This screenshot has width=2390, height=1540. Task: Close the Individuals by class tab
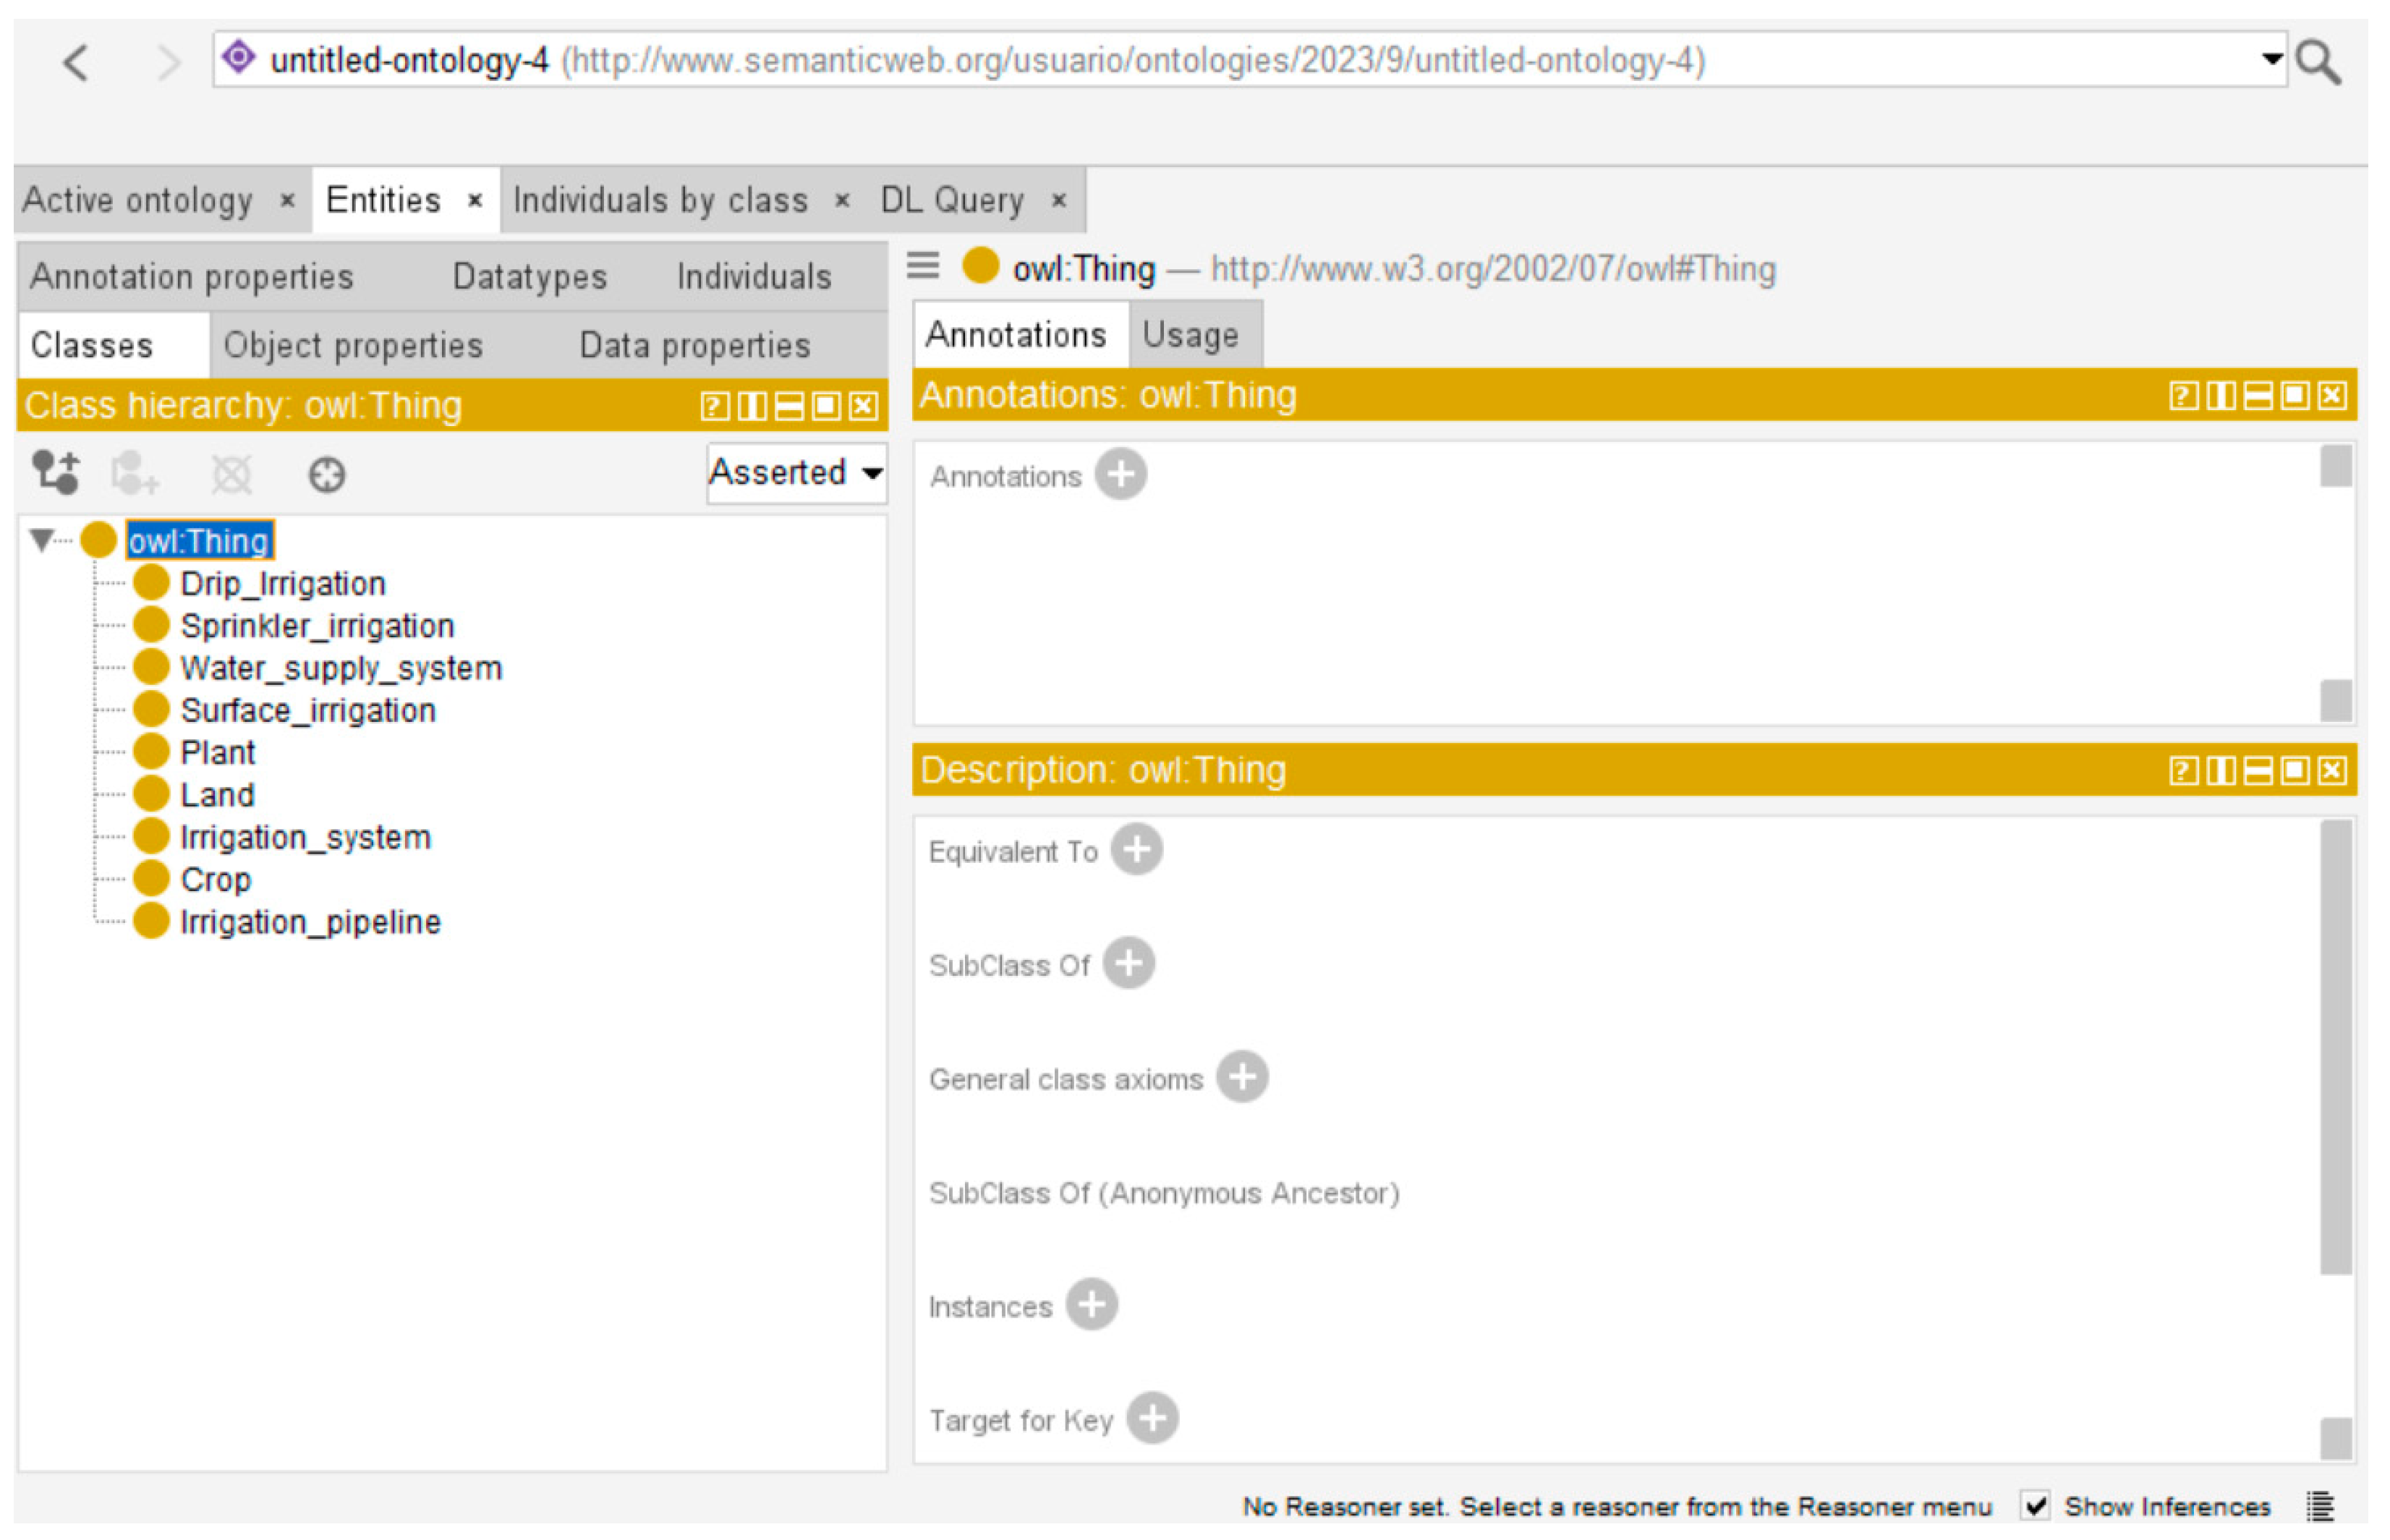coord(842,201)
